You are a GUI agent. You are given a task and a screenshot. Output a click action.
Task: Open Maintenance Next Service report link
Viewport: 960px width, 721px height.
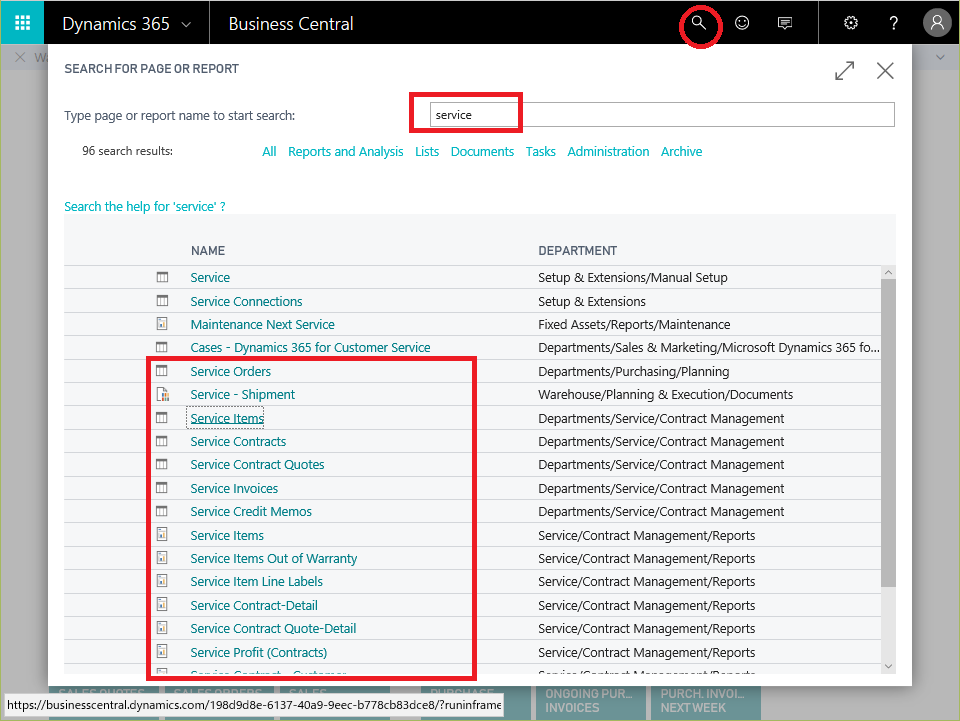(x=262, y=325)
